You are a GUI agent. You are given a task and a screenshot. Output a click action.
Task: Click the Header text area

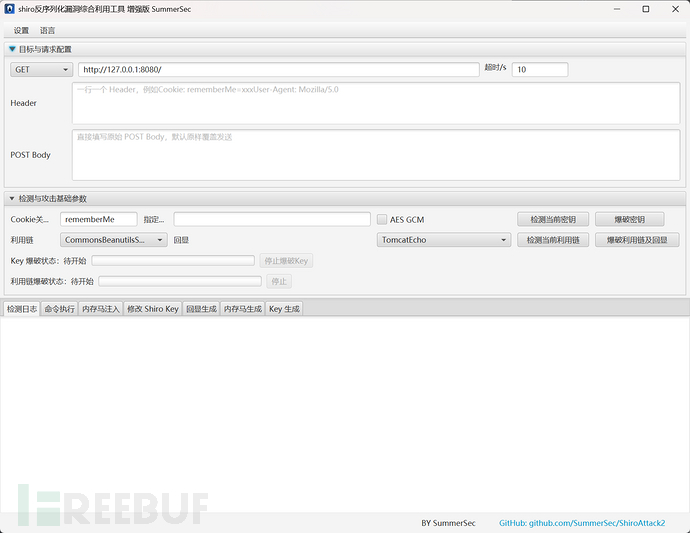tap(376, 103)
